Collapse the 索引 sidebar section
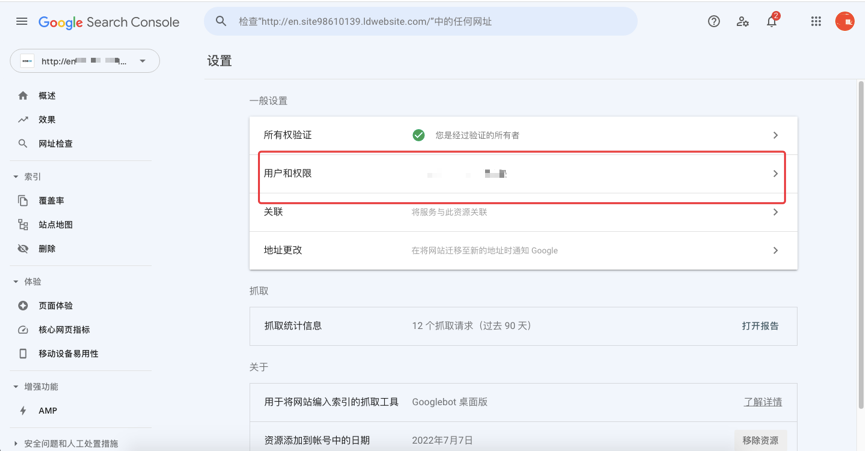 15,176
